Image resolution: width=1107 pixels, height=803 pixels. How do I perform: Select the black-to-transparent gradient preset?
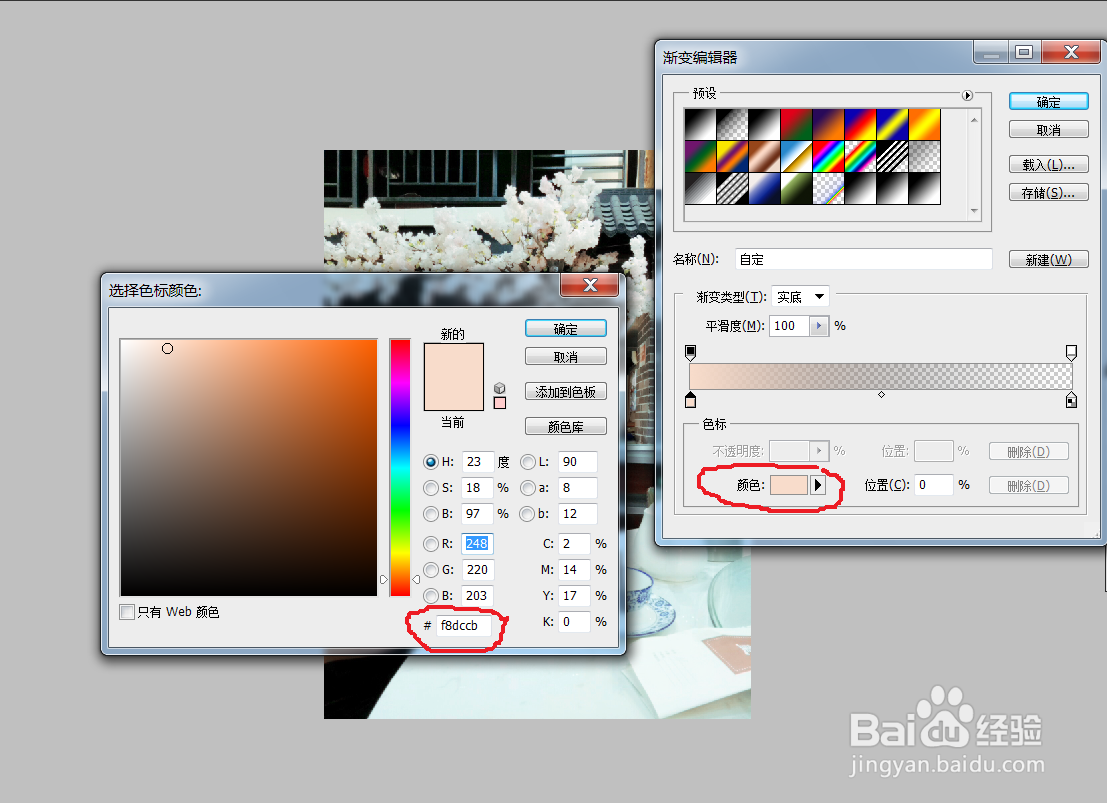coord(732,124)
